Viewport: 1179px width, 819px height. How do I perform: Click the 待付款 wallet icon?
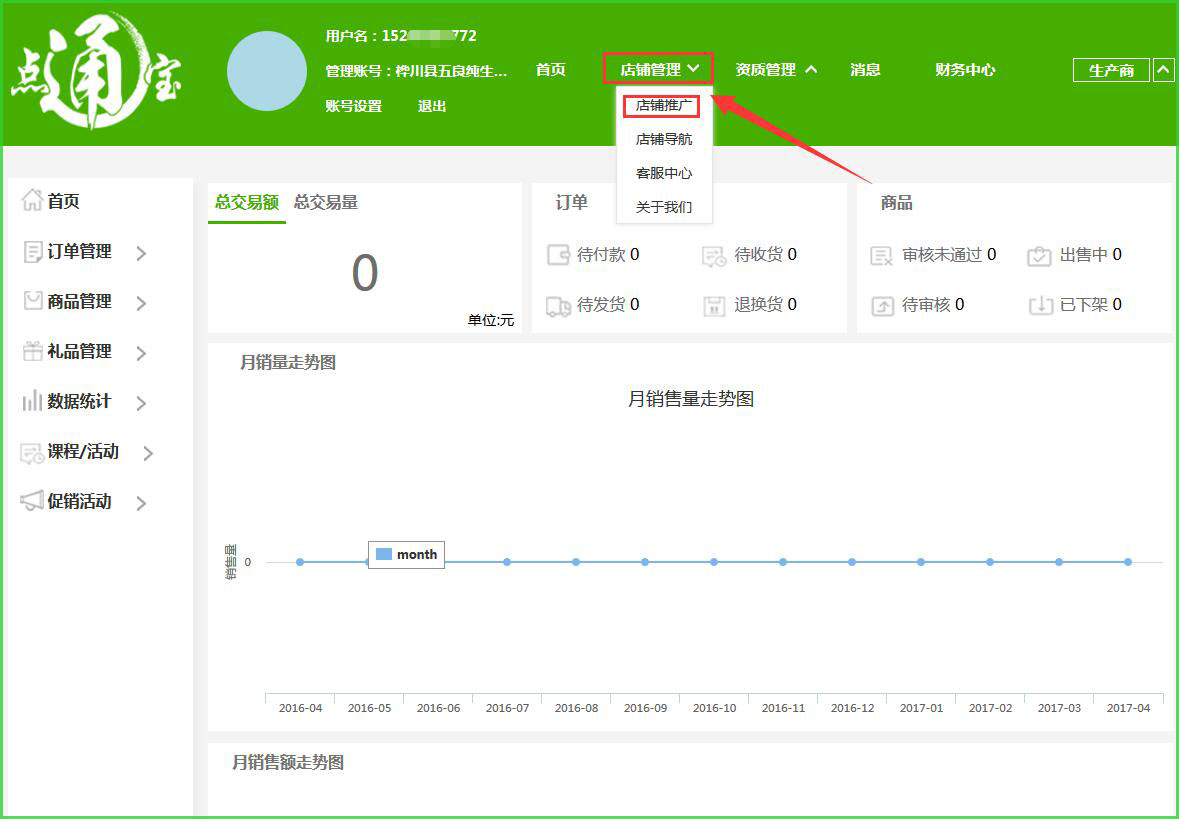coord(558,255)
